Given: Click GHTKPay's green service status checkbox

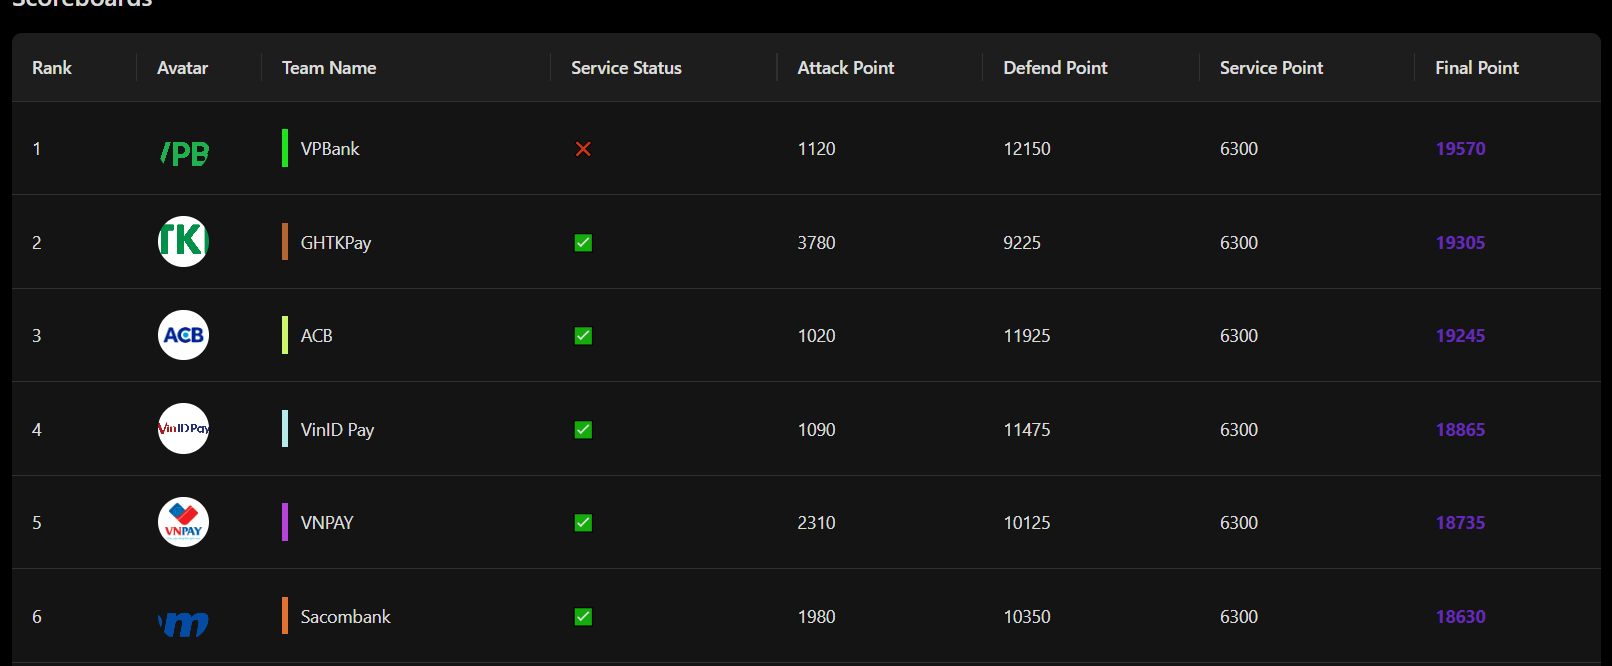Looking at the screenshot, I should (583, 243).
